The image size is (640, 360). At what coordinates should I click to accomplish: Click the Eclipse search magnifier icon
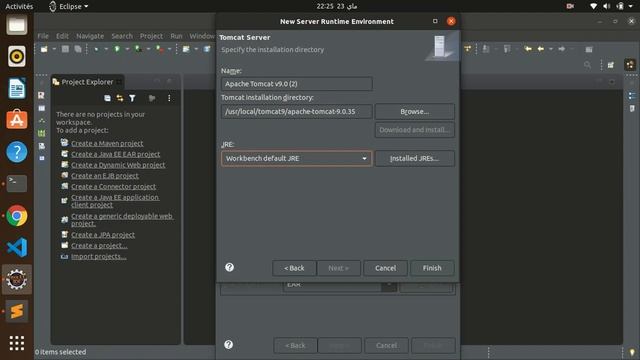pyautogui.click(x=587, y=65)
